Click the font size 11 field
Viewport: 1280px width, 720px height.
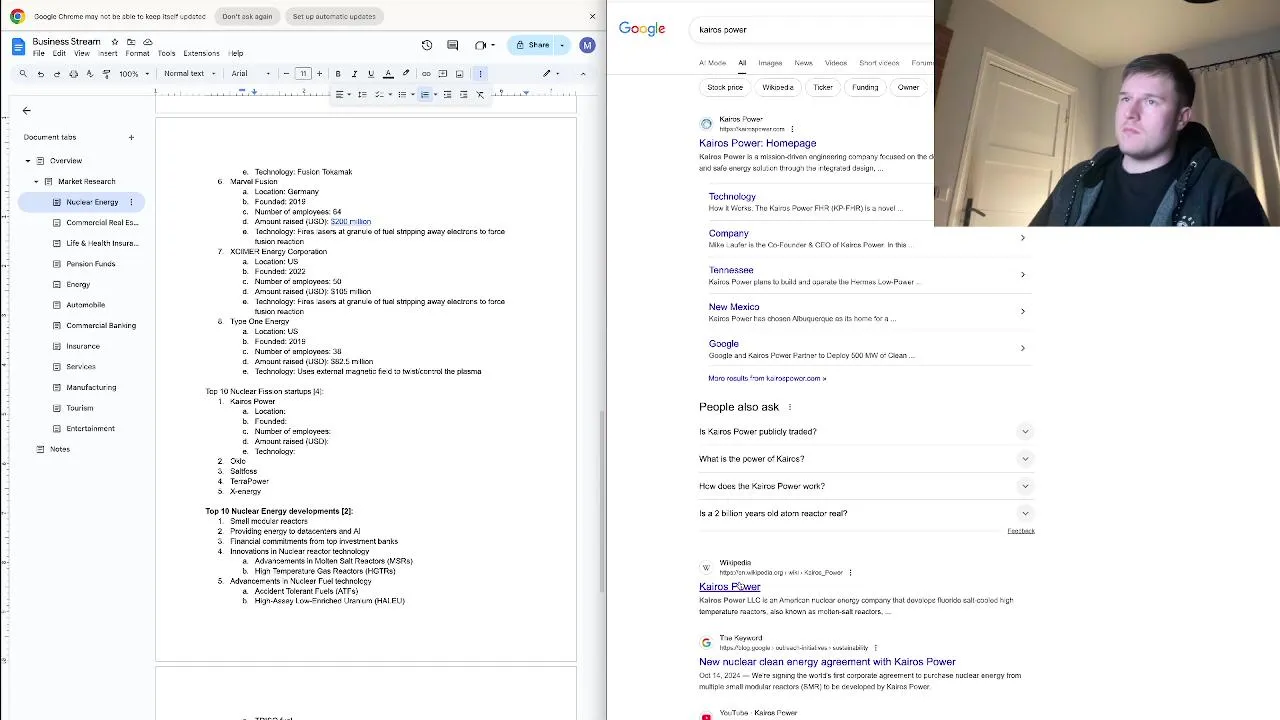[303, 74]
